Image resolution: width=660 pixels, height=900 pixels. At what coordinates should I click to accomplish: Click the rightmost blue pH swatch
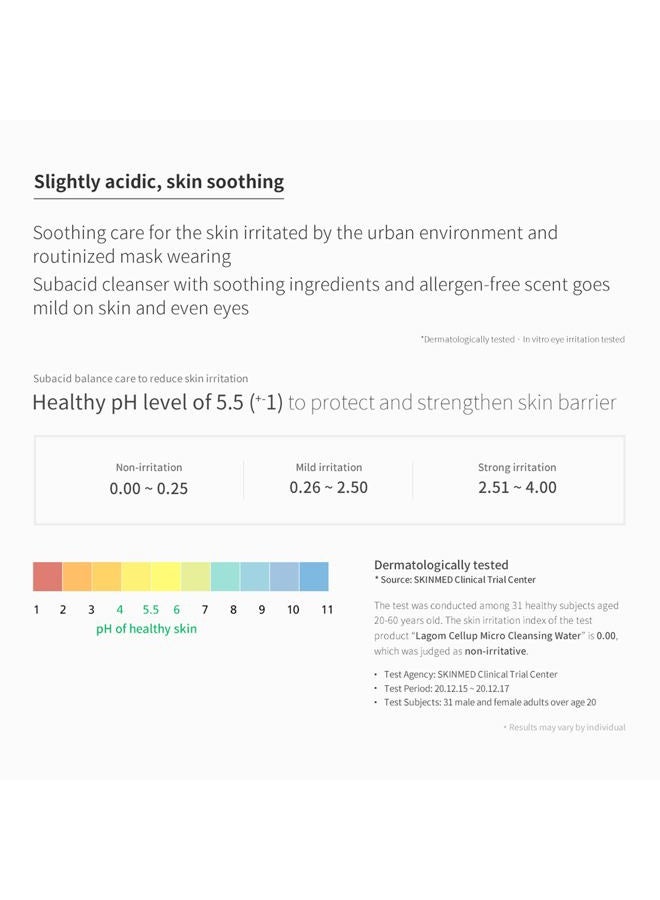314,577
